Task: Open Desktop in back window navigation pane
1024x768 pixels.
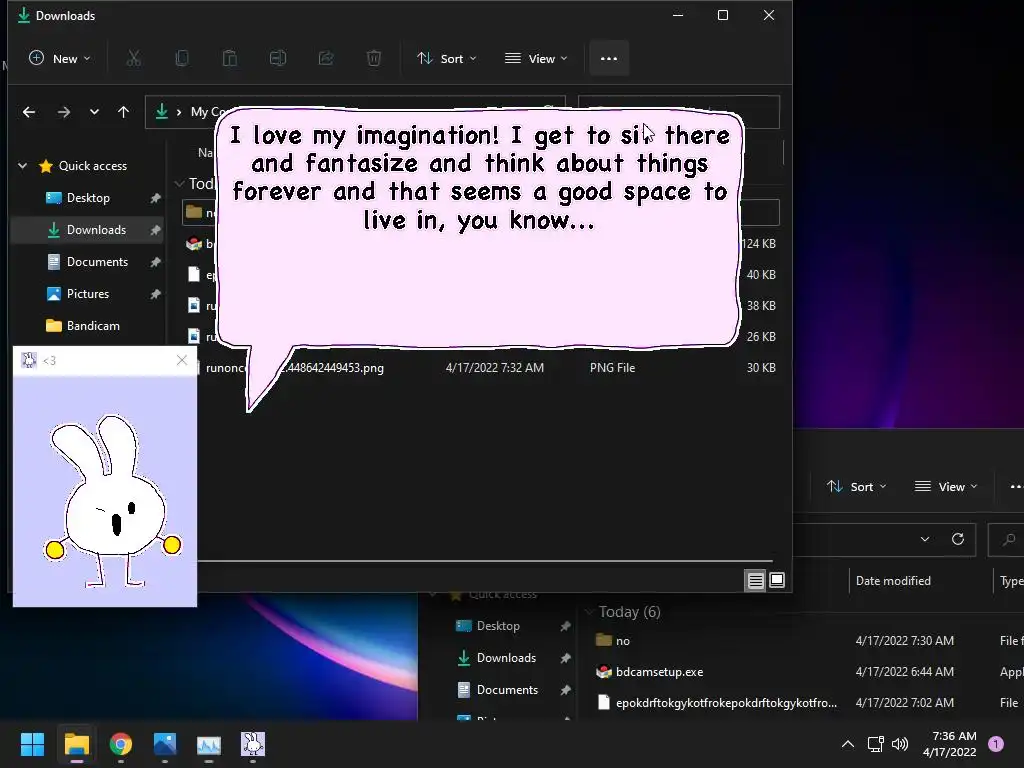Action: (x=498, y=626)
